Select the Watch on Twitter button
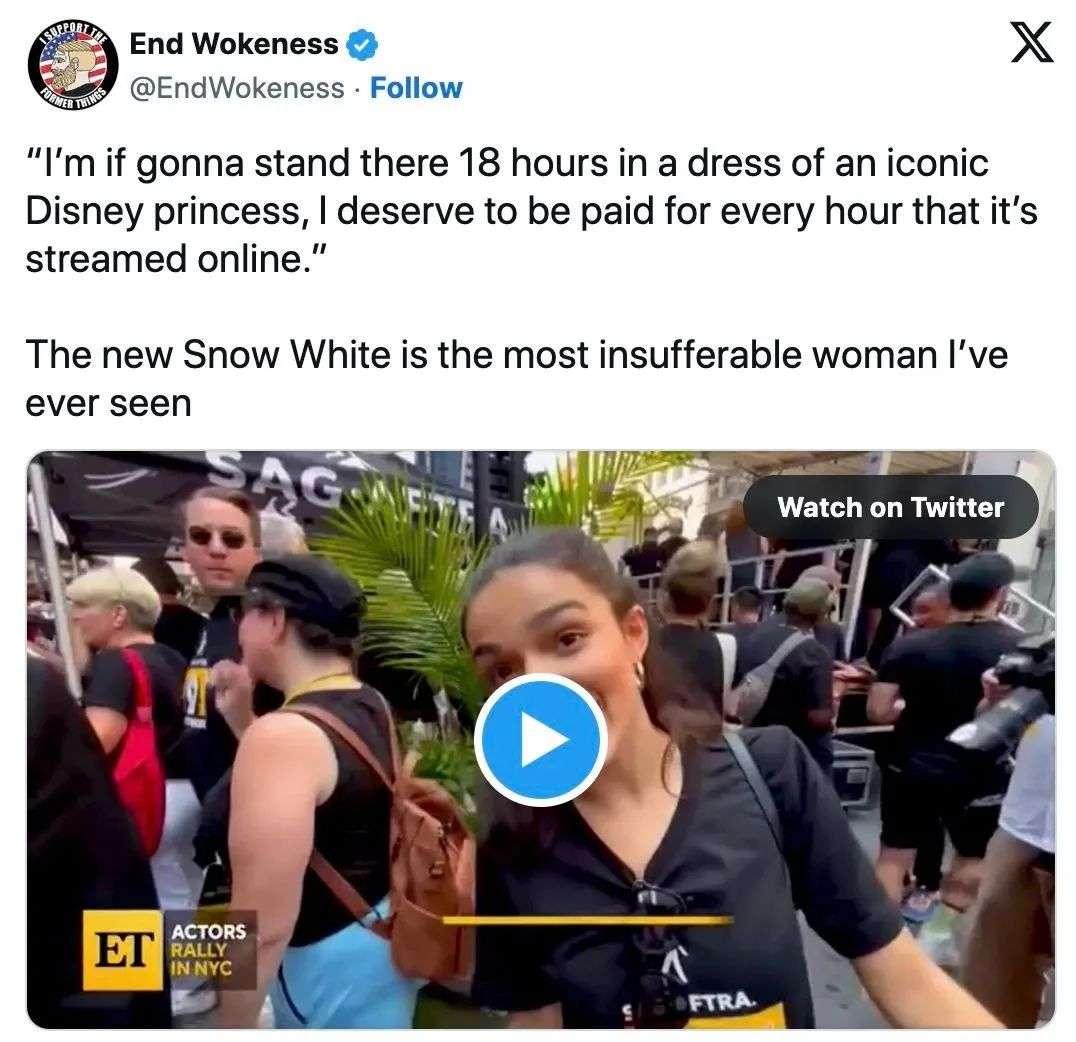The image size is (1076, 1042). 891,507
